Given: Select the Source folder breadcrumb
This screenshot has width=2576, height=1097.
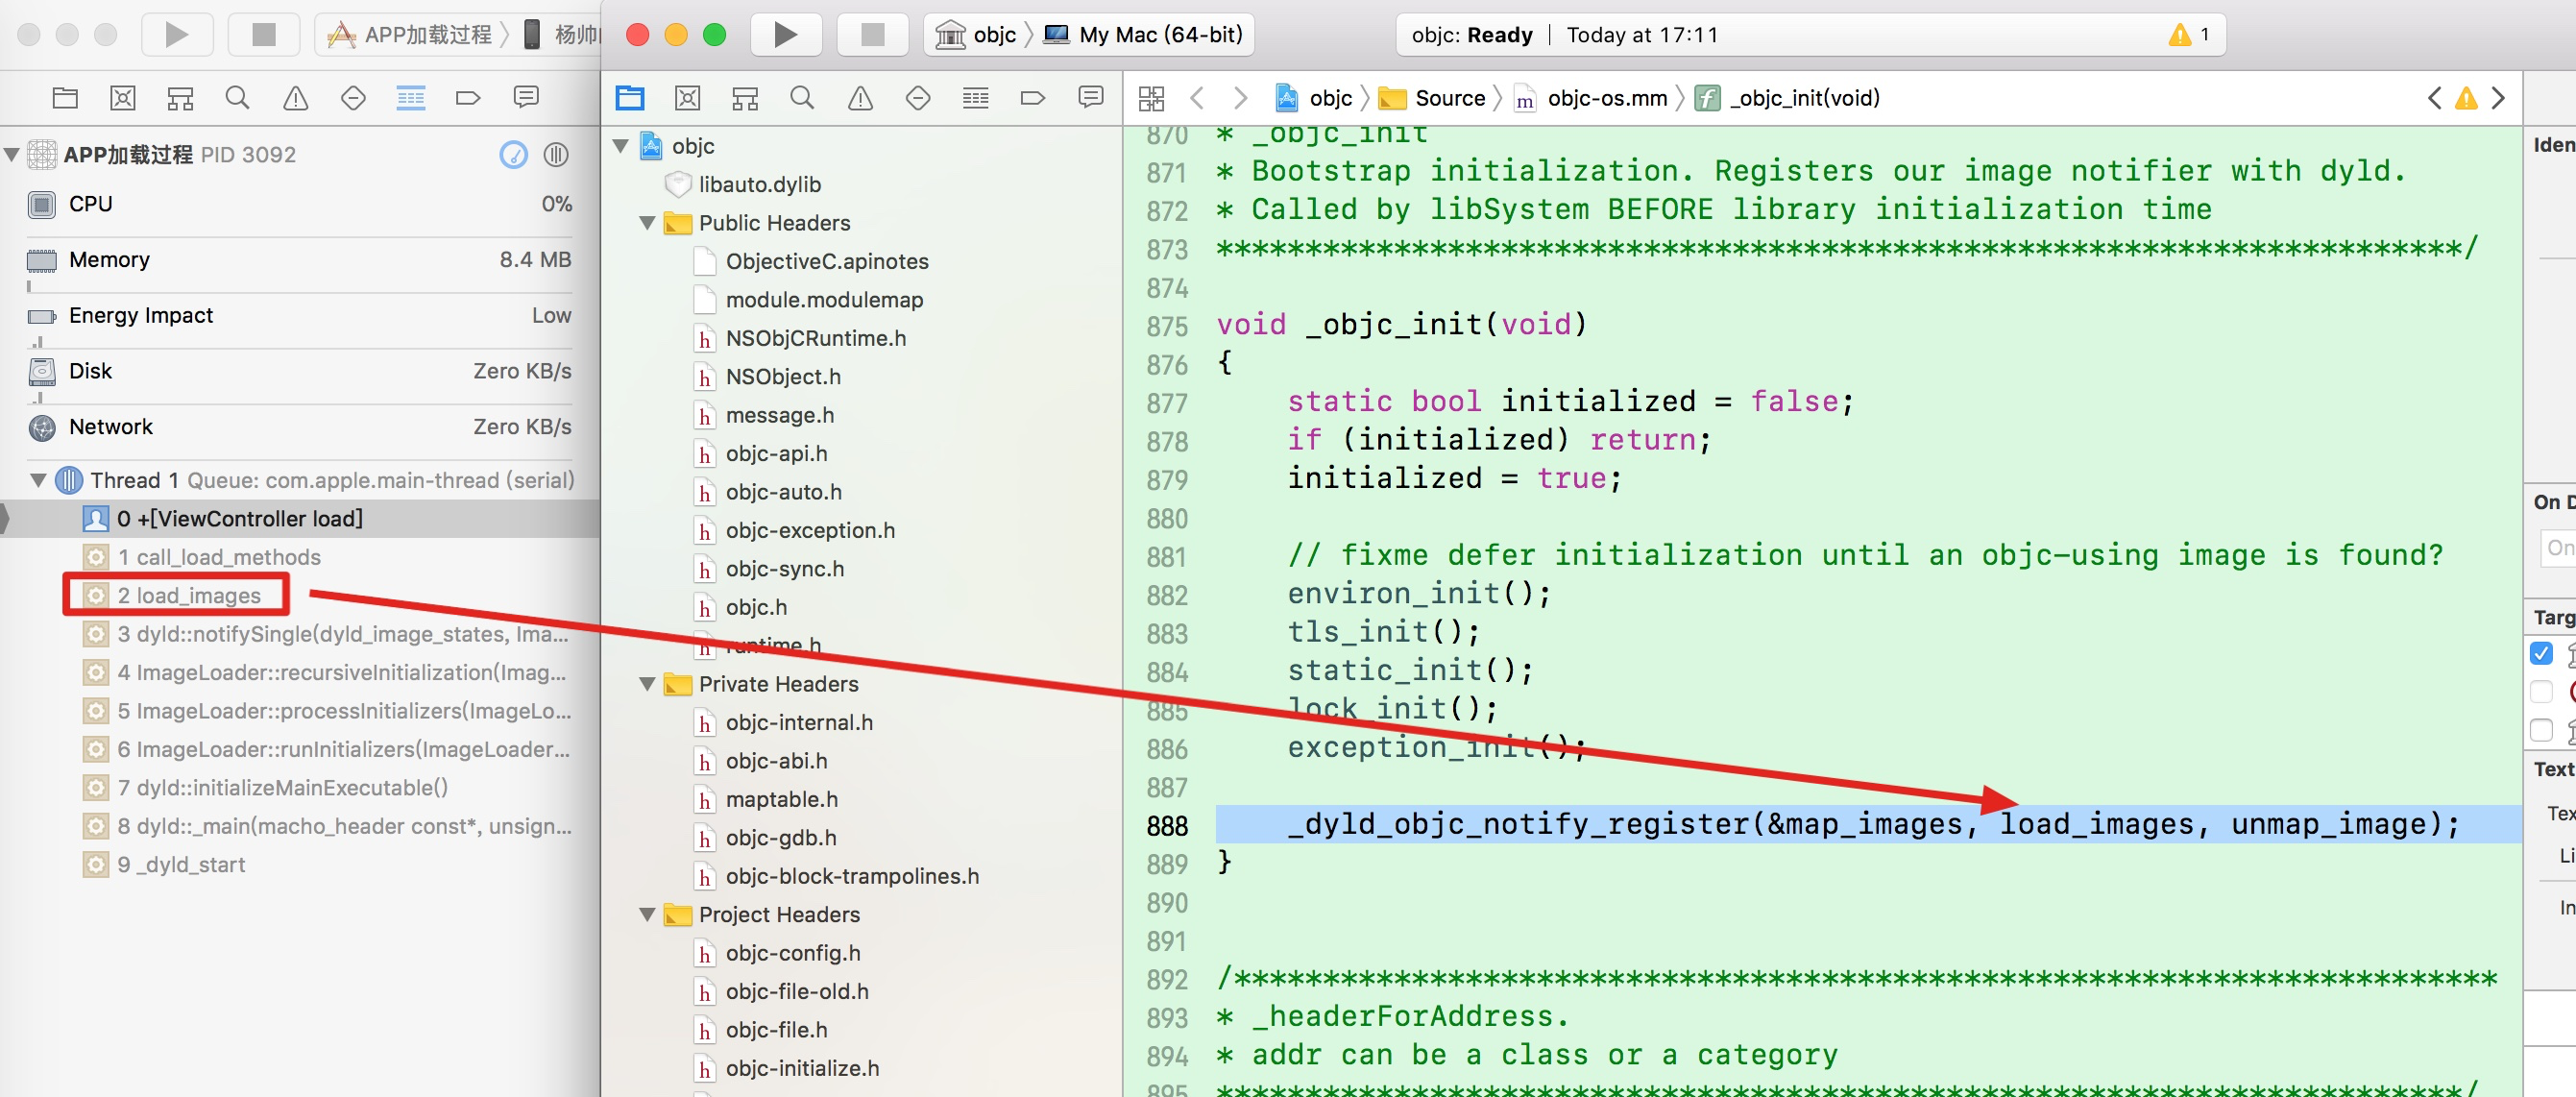Looking at the screenshot, I should tap(1448, 98).
